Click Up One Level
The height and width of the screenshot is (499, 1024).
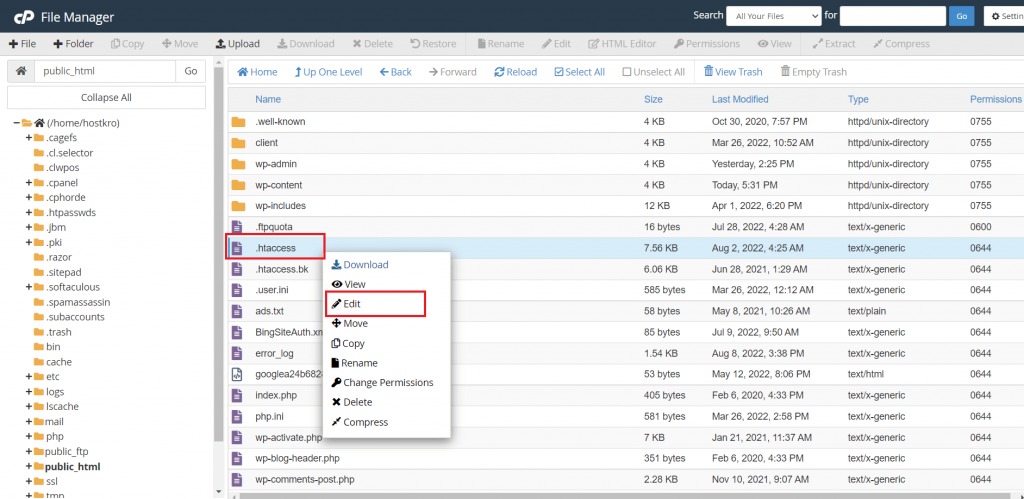pos(328,72)
